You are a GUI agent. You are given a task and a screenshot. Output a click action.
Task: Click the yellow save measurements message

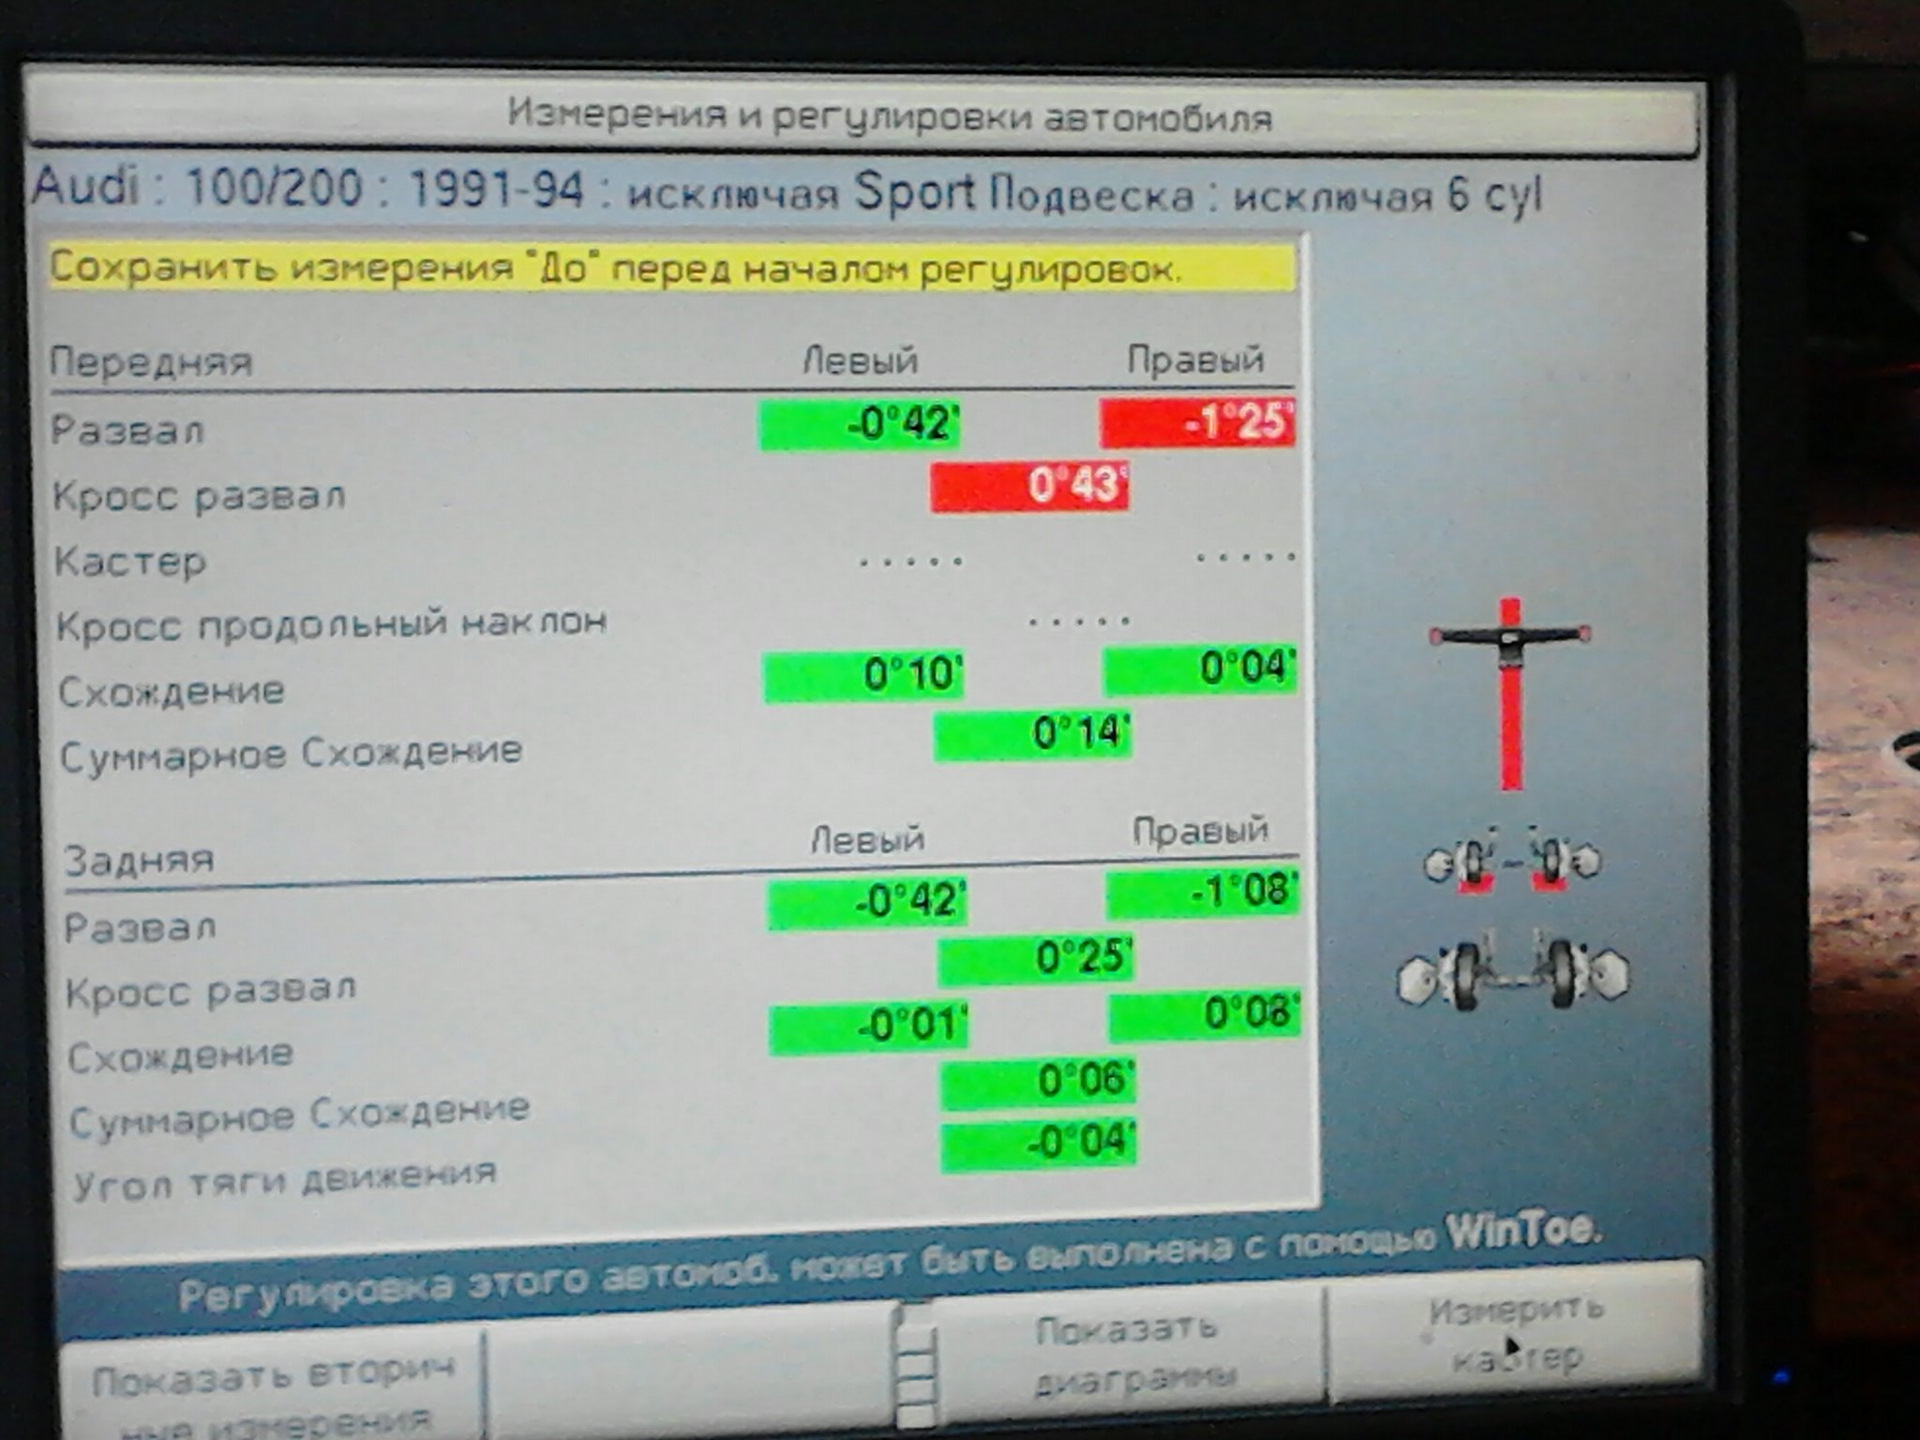coord(672,268)
